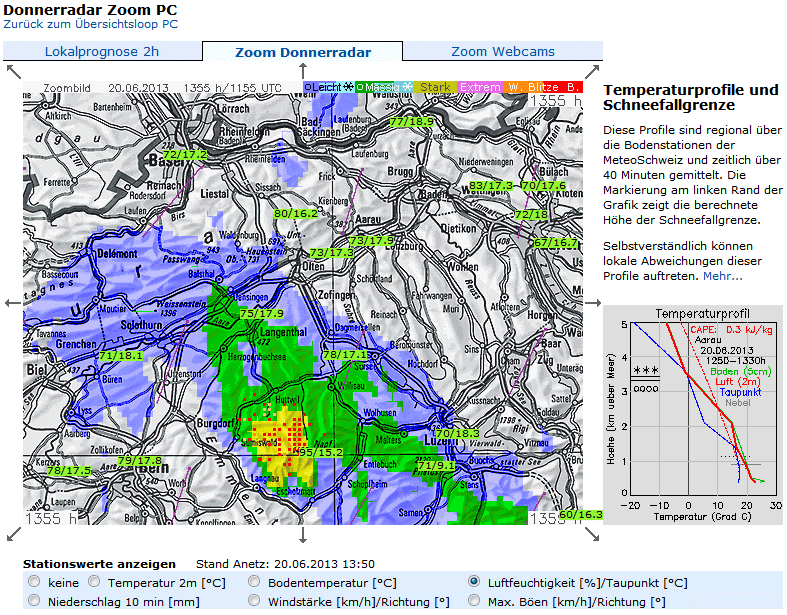This screenshot has width=787, height=615.
Task: Move map northwest using the diagonal arrow
Action: [x=14, y=72]
